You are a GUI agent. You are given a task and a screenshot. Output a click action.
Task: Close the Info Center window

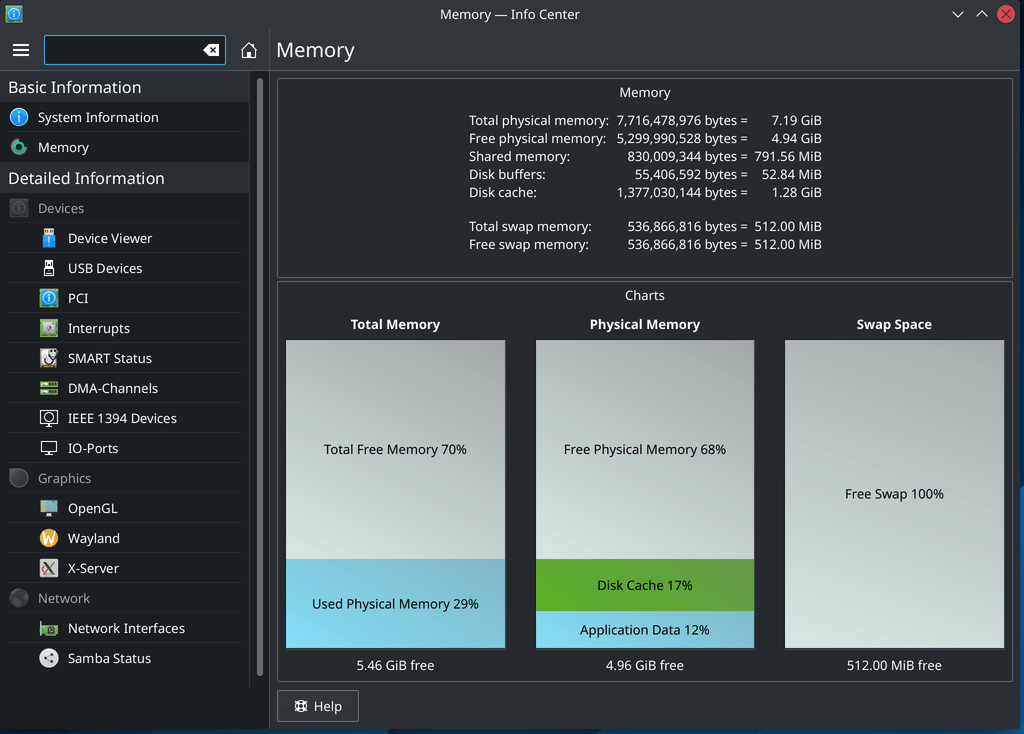1006,14
